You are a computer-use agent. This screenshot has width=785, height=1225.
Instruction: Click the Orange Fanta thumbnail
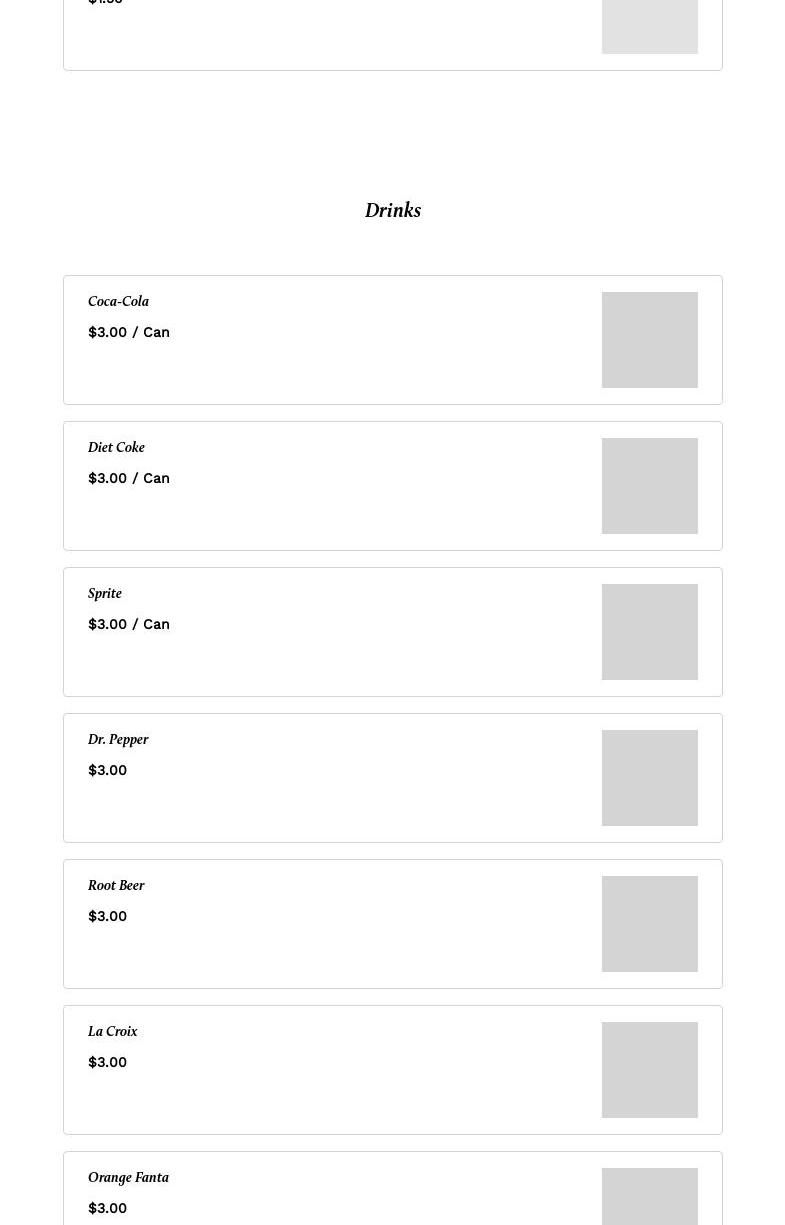tap(649, 1198)
